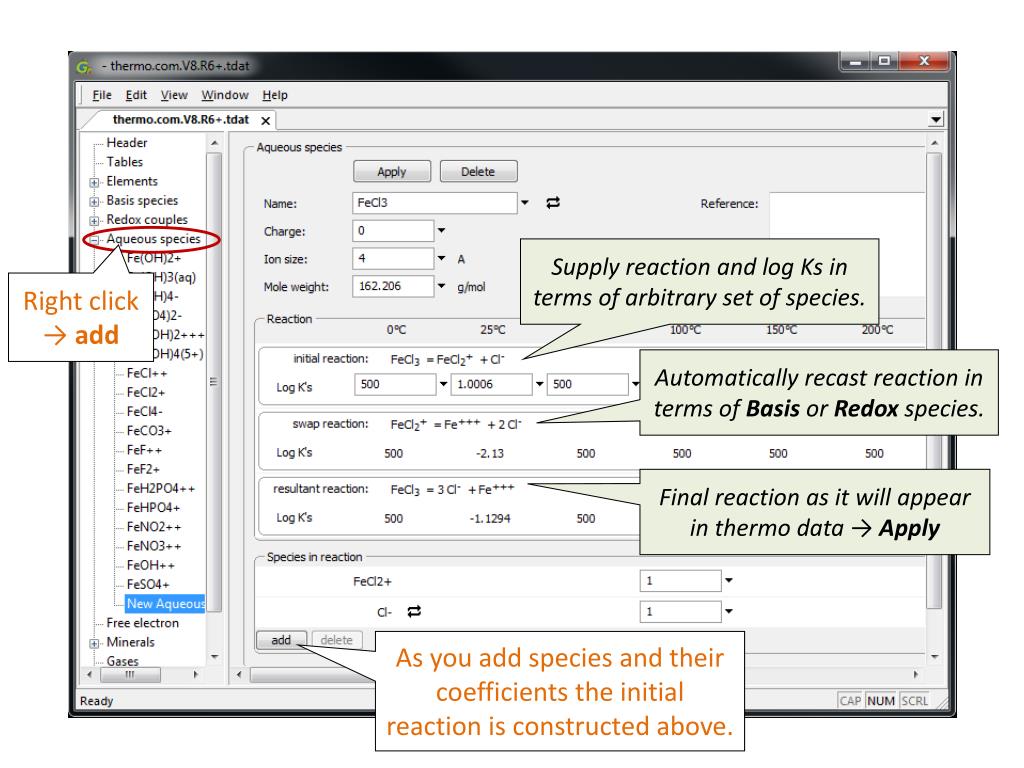
Task: Click the swap icon next to Name field
Action: [x=552, y=203]
